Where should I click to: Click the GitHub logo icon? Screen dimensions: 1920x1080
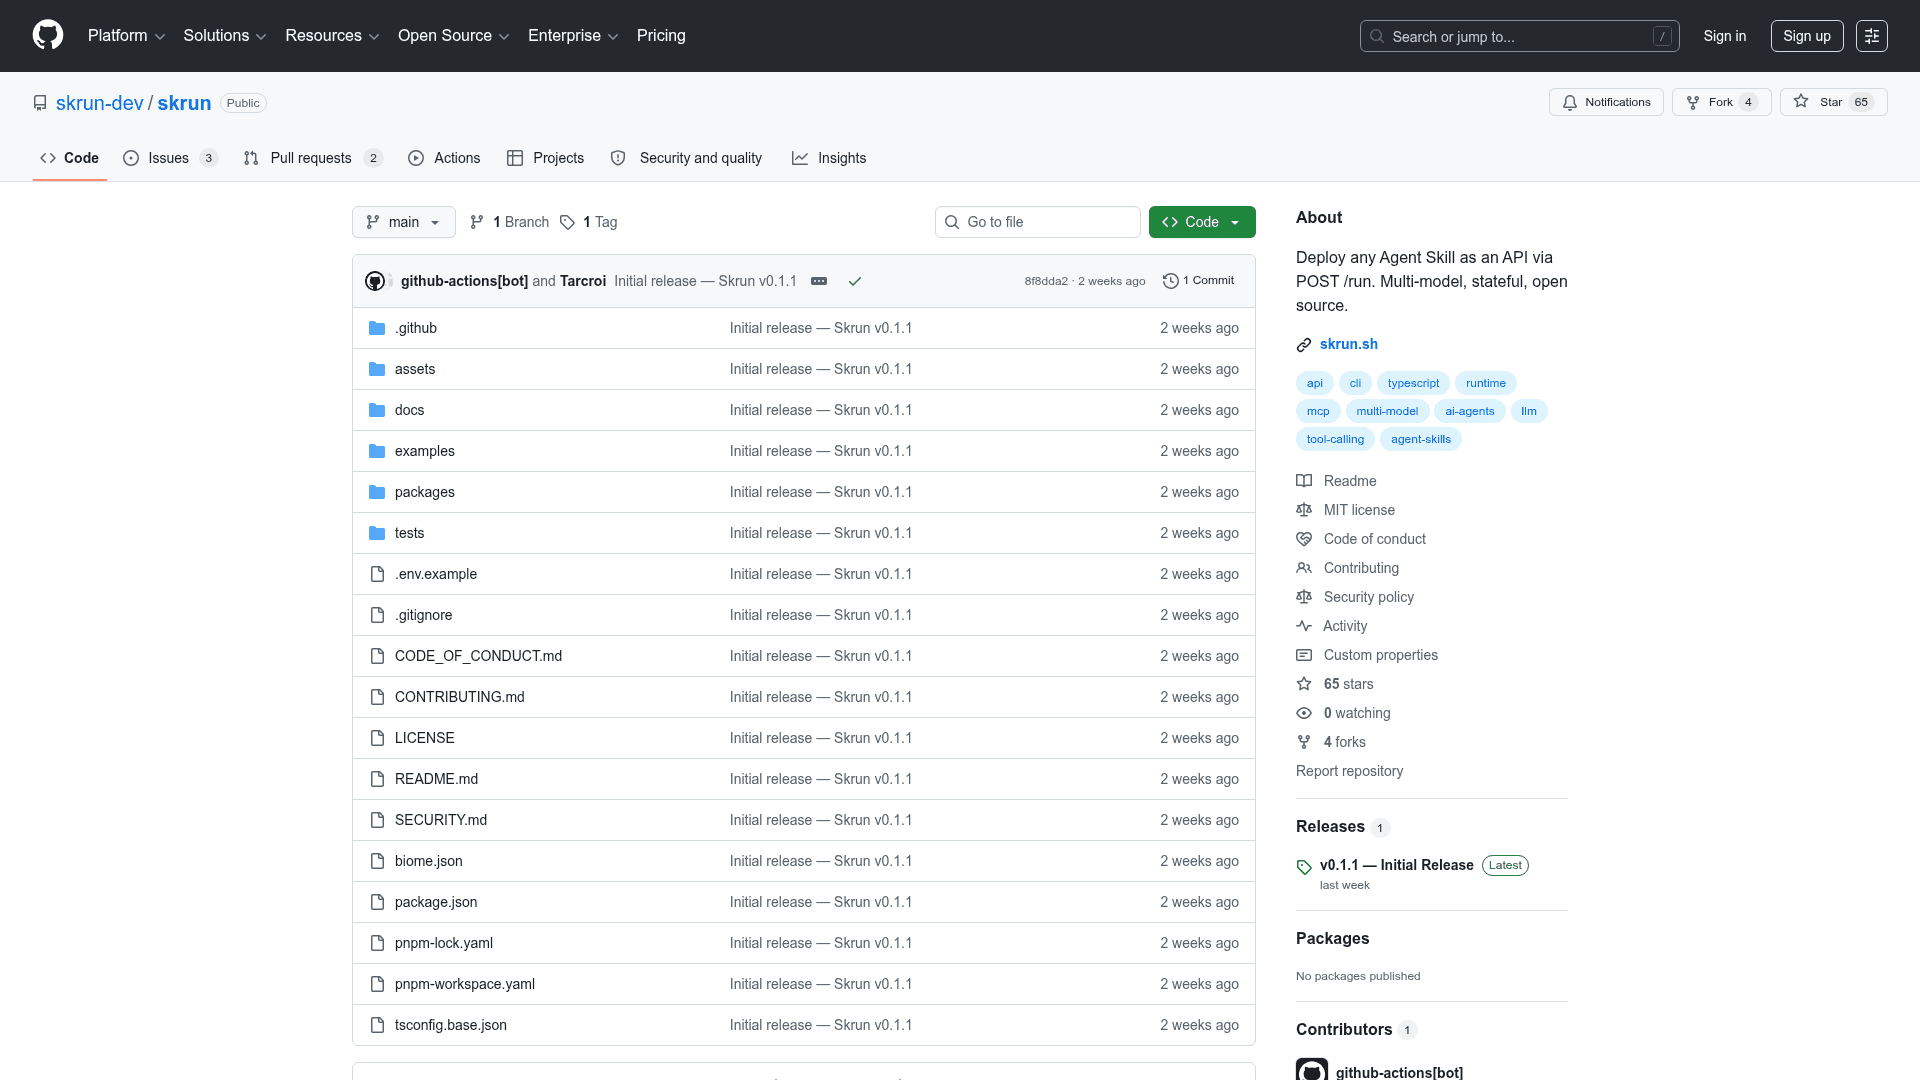tap(48, 35)
